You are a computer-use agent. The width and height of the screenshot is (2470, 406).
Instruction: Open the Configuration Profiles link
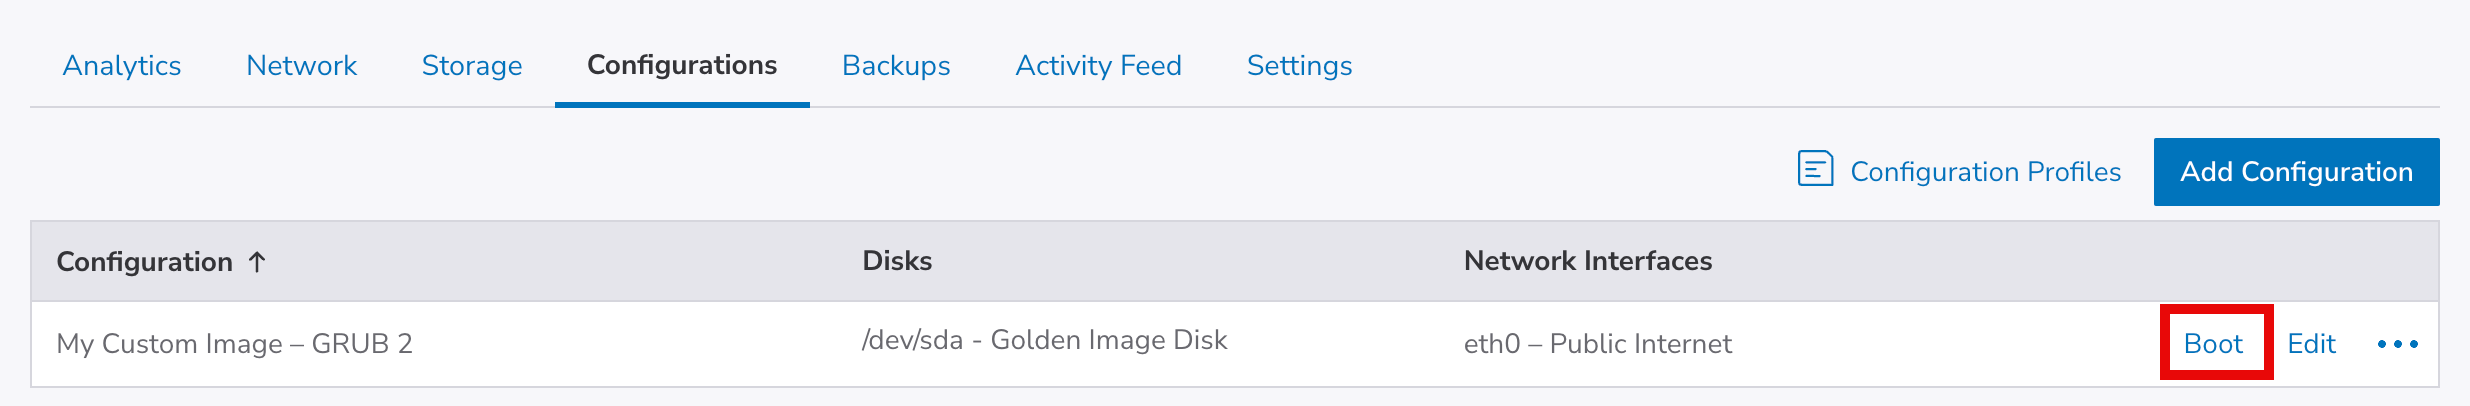pyautogui.click(x=1985, y=172)
